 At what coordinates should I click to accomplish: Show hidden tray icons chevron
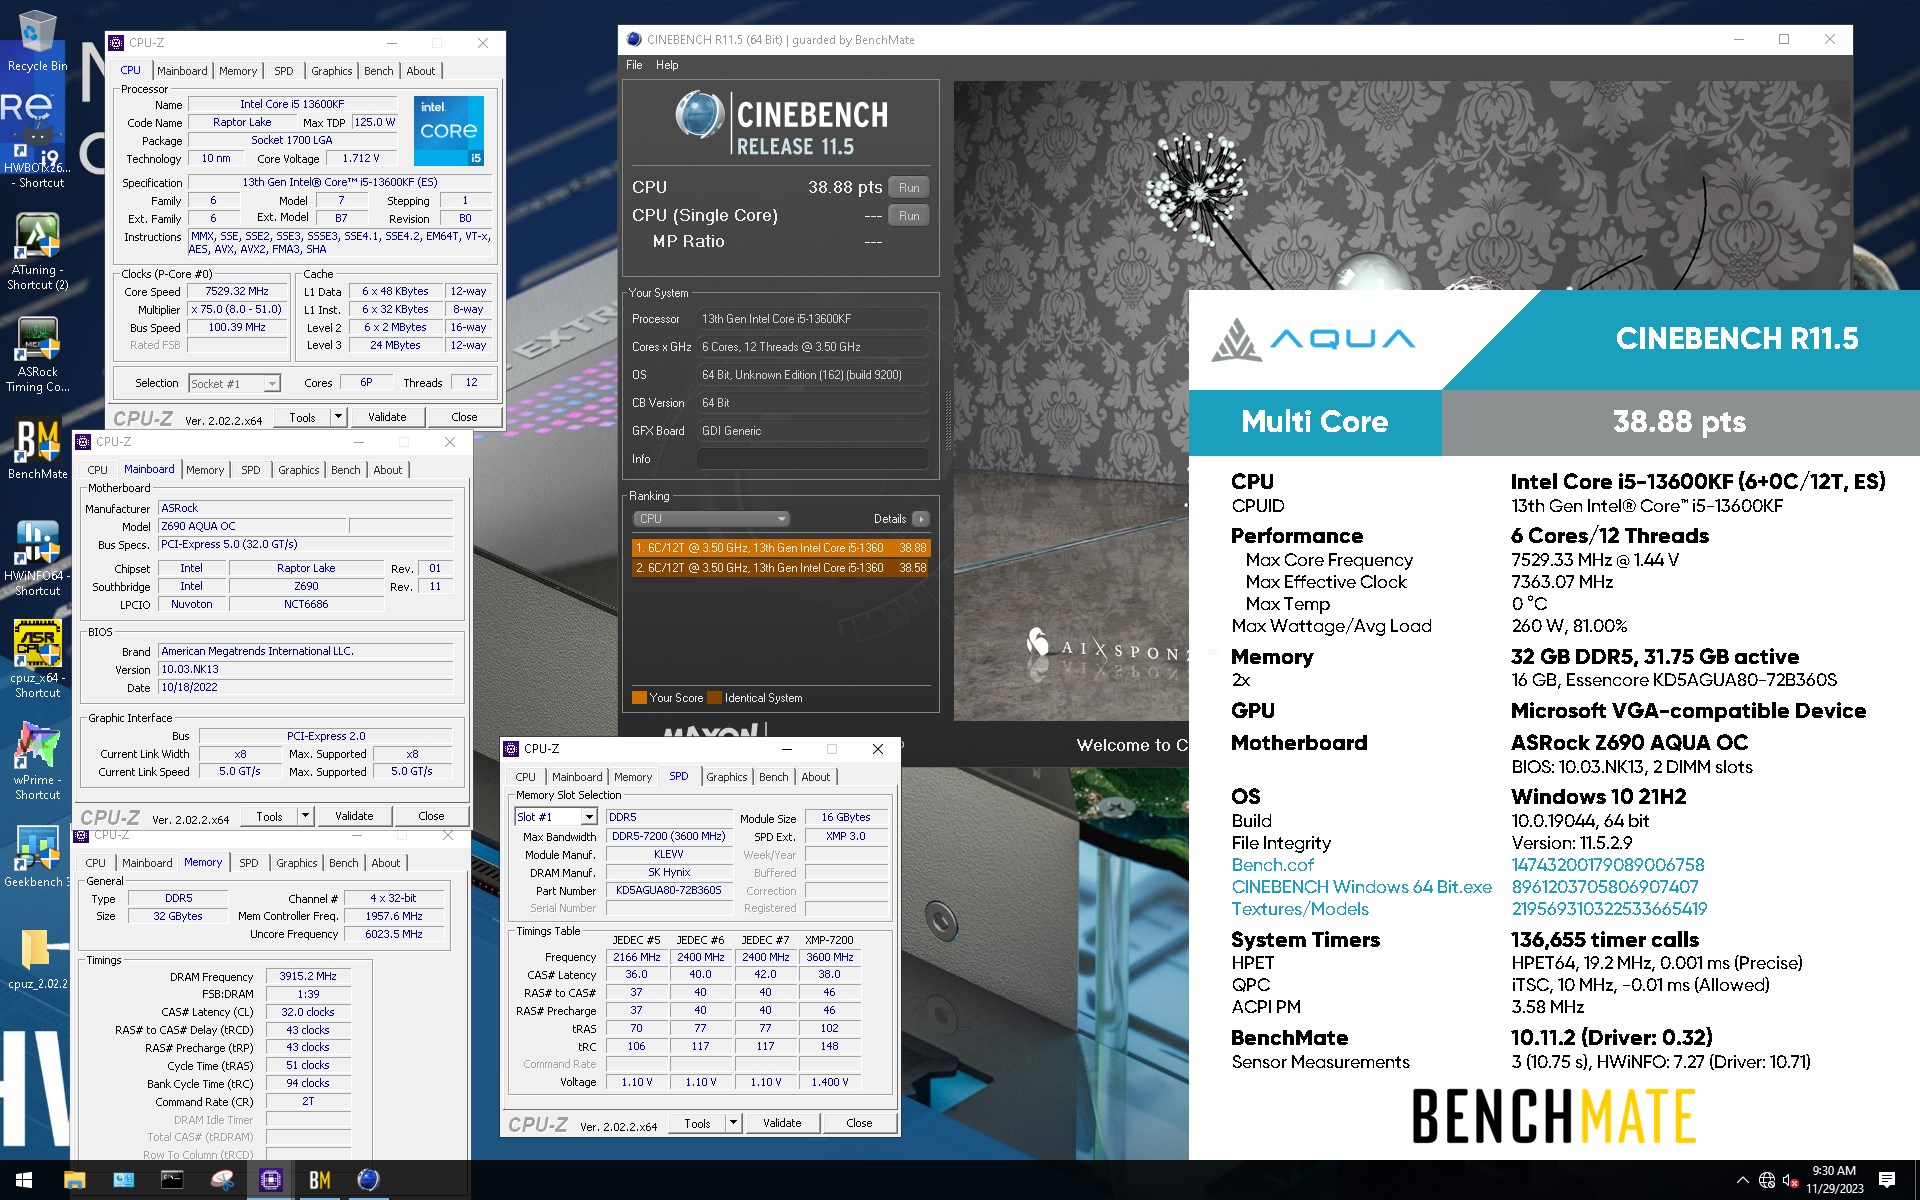coord(1742,1181)
